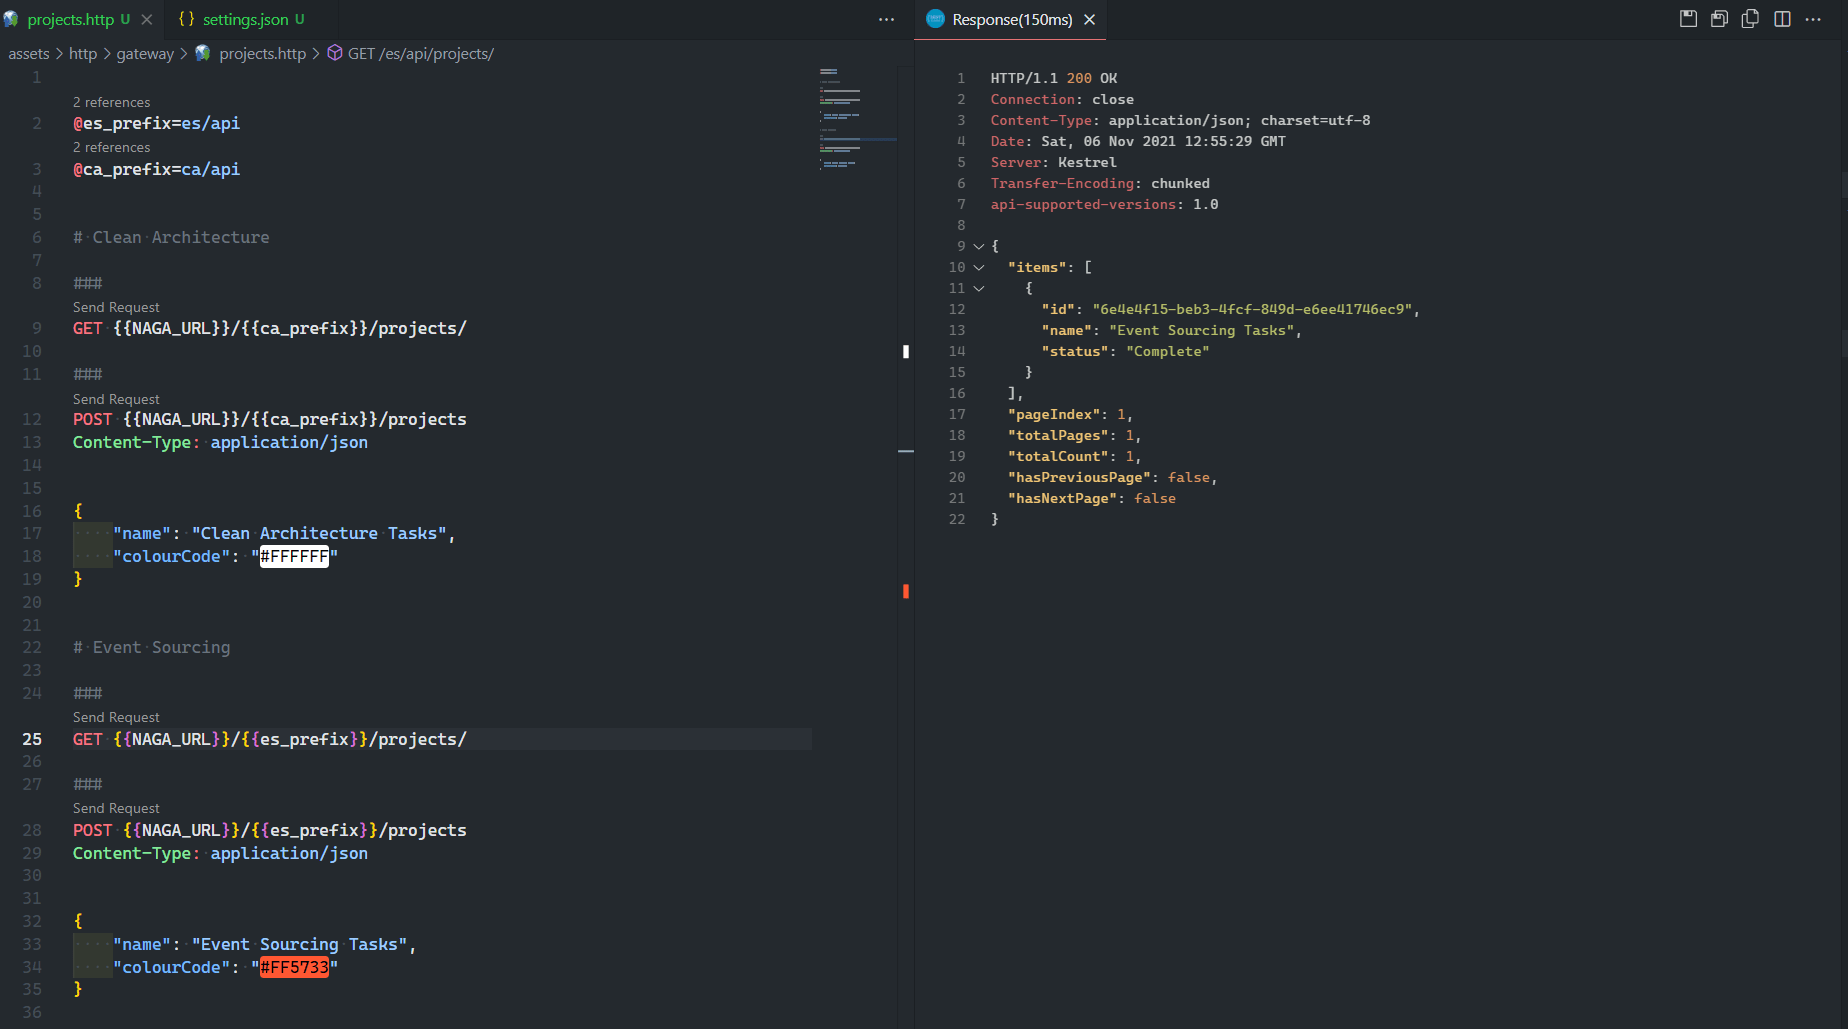Copy response body icon in toolbar
1848x1029 pixels.
1750,19
